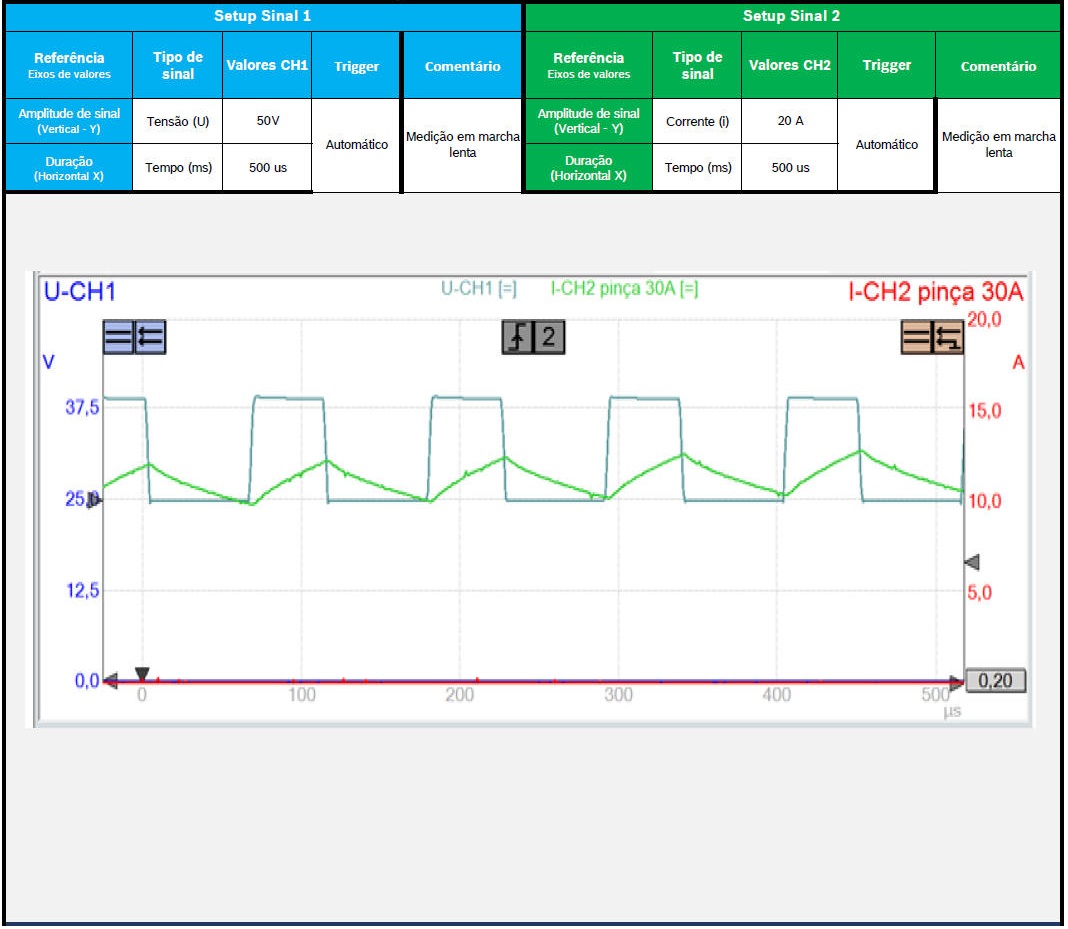
Task: Click the black time-zero marker triangle
Action: tap(142, 674)
